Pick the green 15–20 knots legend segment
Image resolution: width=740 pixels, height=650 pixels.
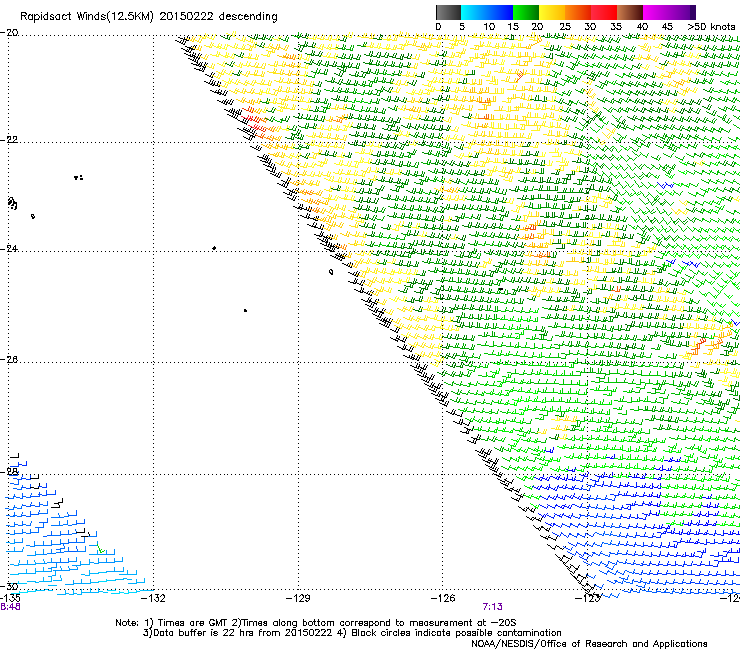point(526,12)
